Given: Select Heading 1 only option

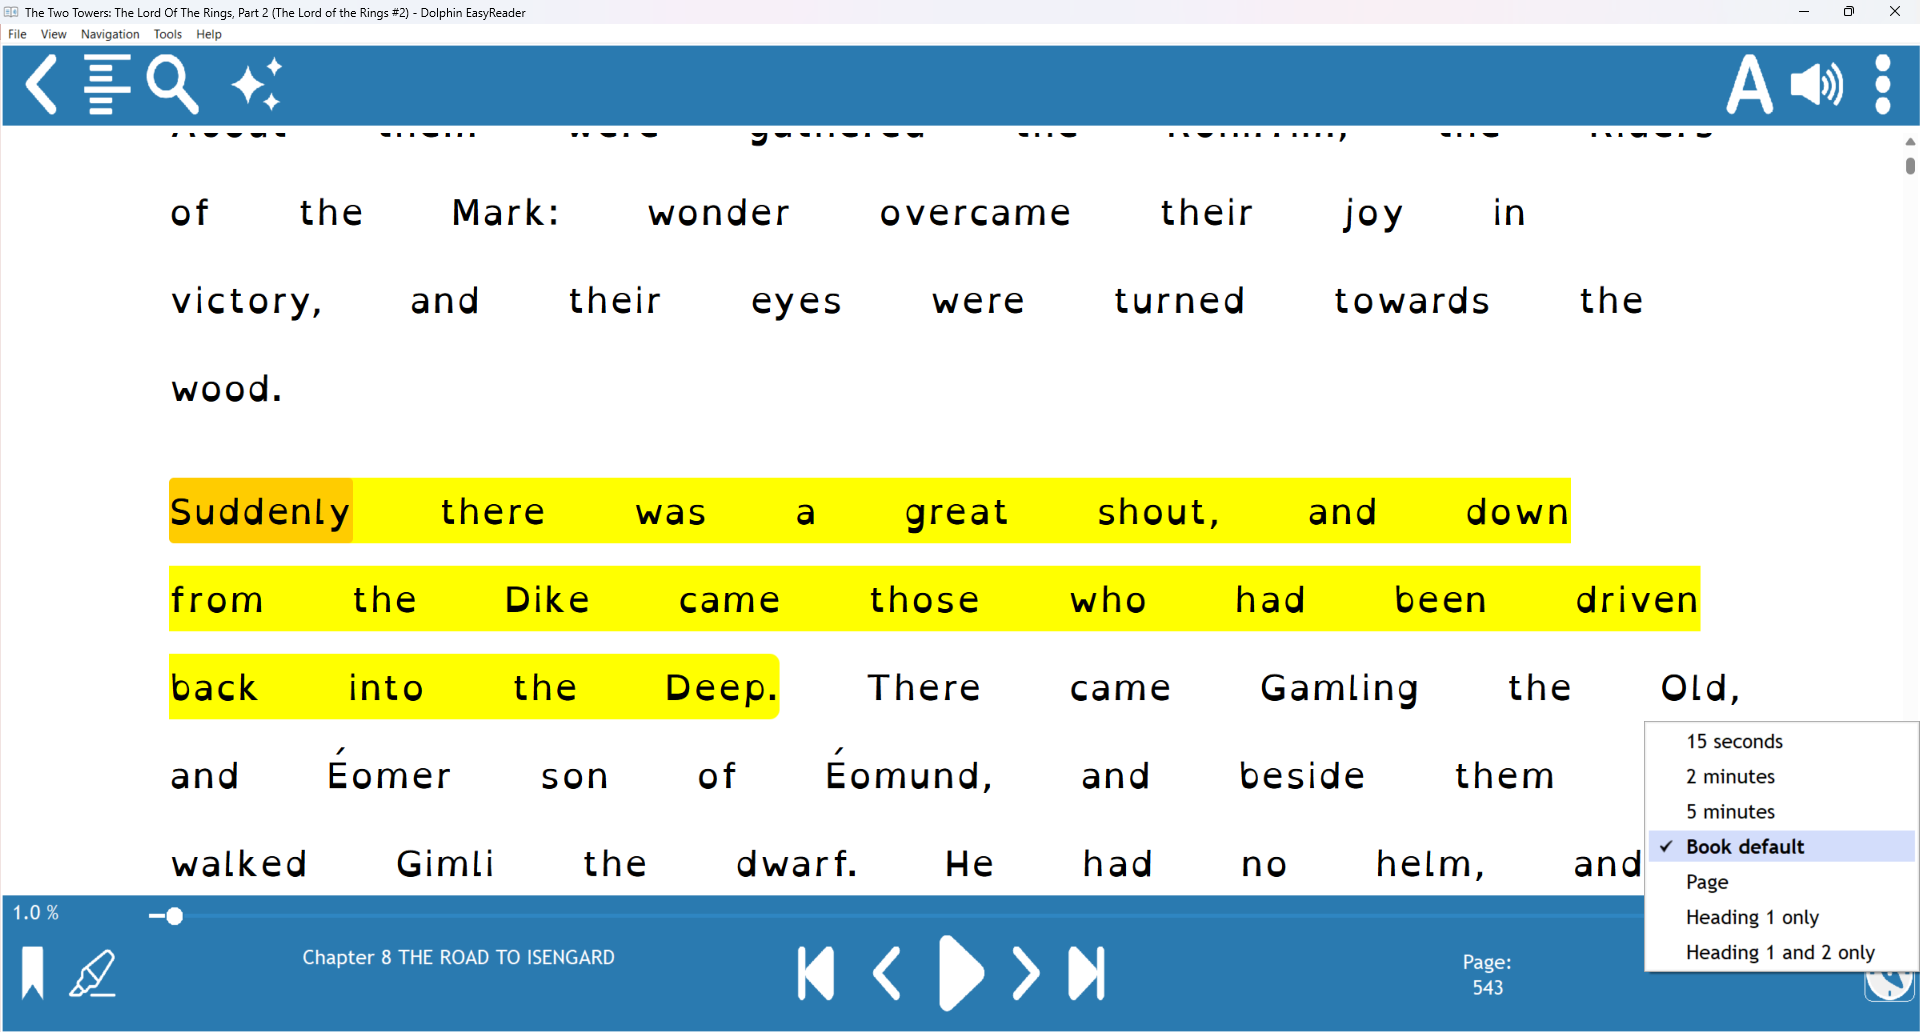Looking at the screenshot, I should [1781, 917].
